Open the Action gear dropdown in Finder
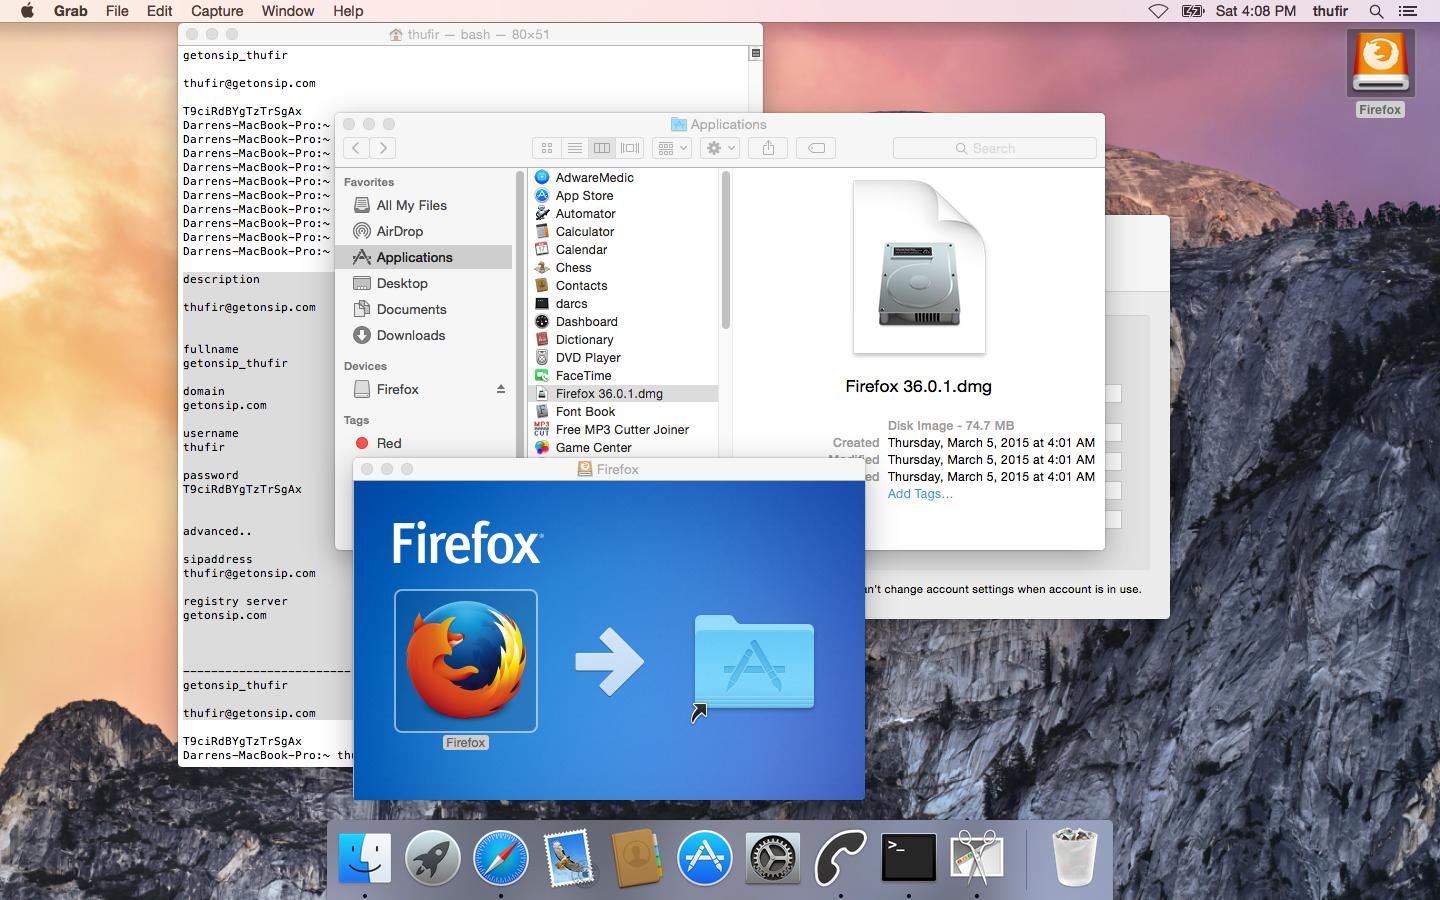The width and height of the screenshot is (1440, 900). pos(720,148)
